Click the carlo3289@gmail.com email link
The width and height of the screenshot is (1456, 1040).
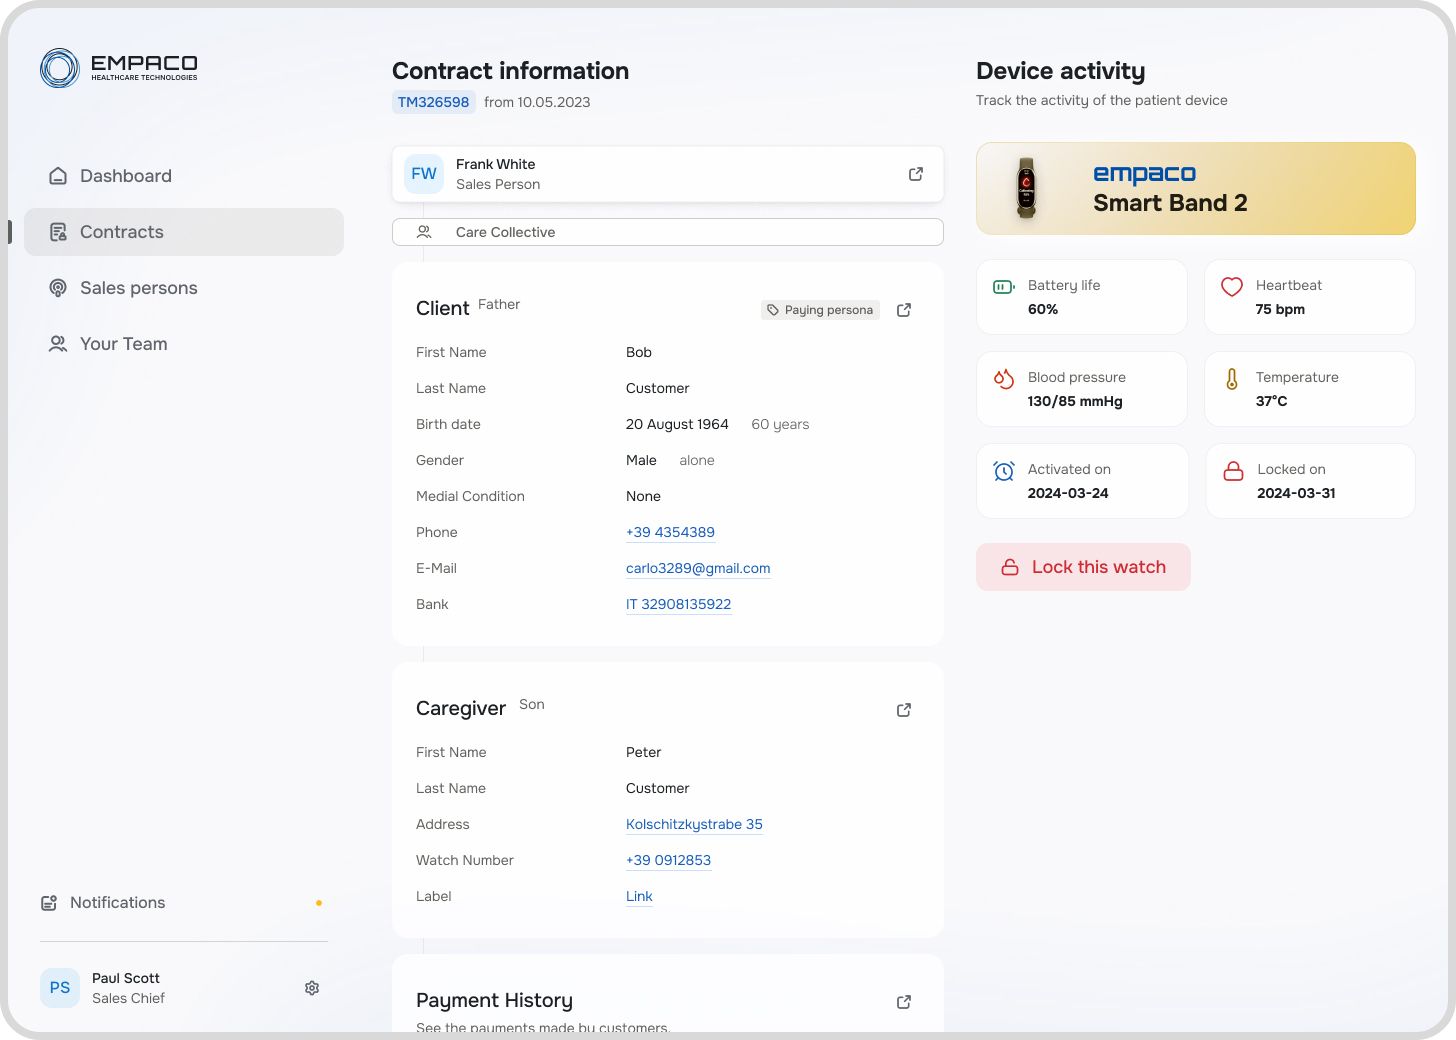pos(698,568)
